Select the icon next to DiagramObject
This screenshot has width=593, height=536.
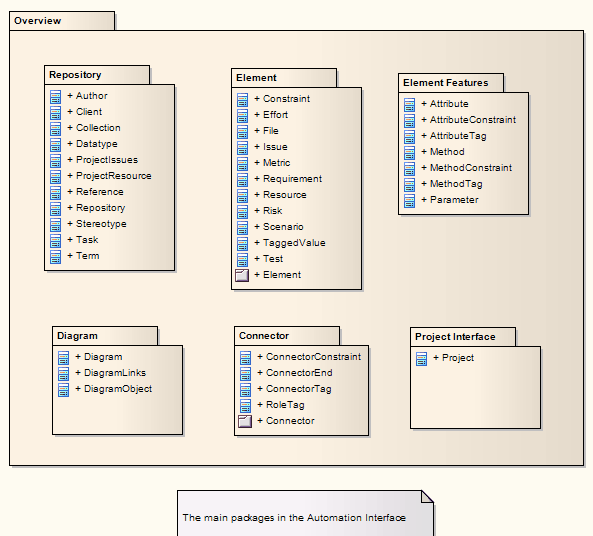[64, 390]
